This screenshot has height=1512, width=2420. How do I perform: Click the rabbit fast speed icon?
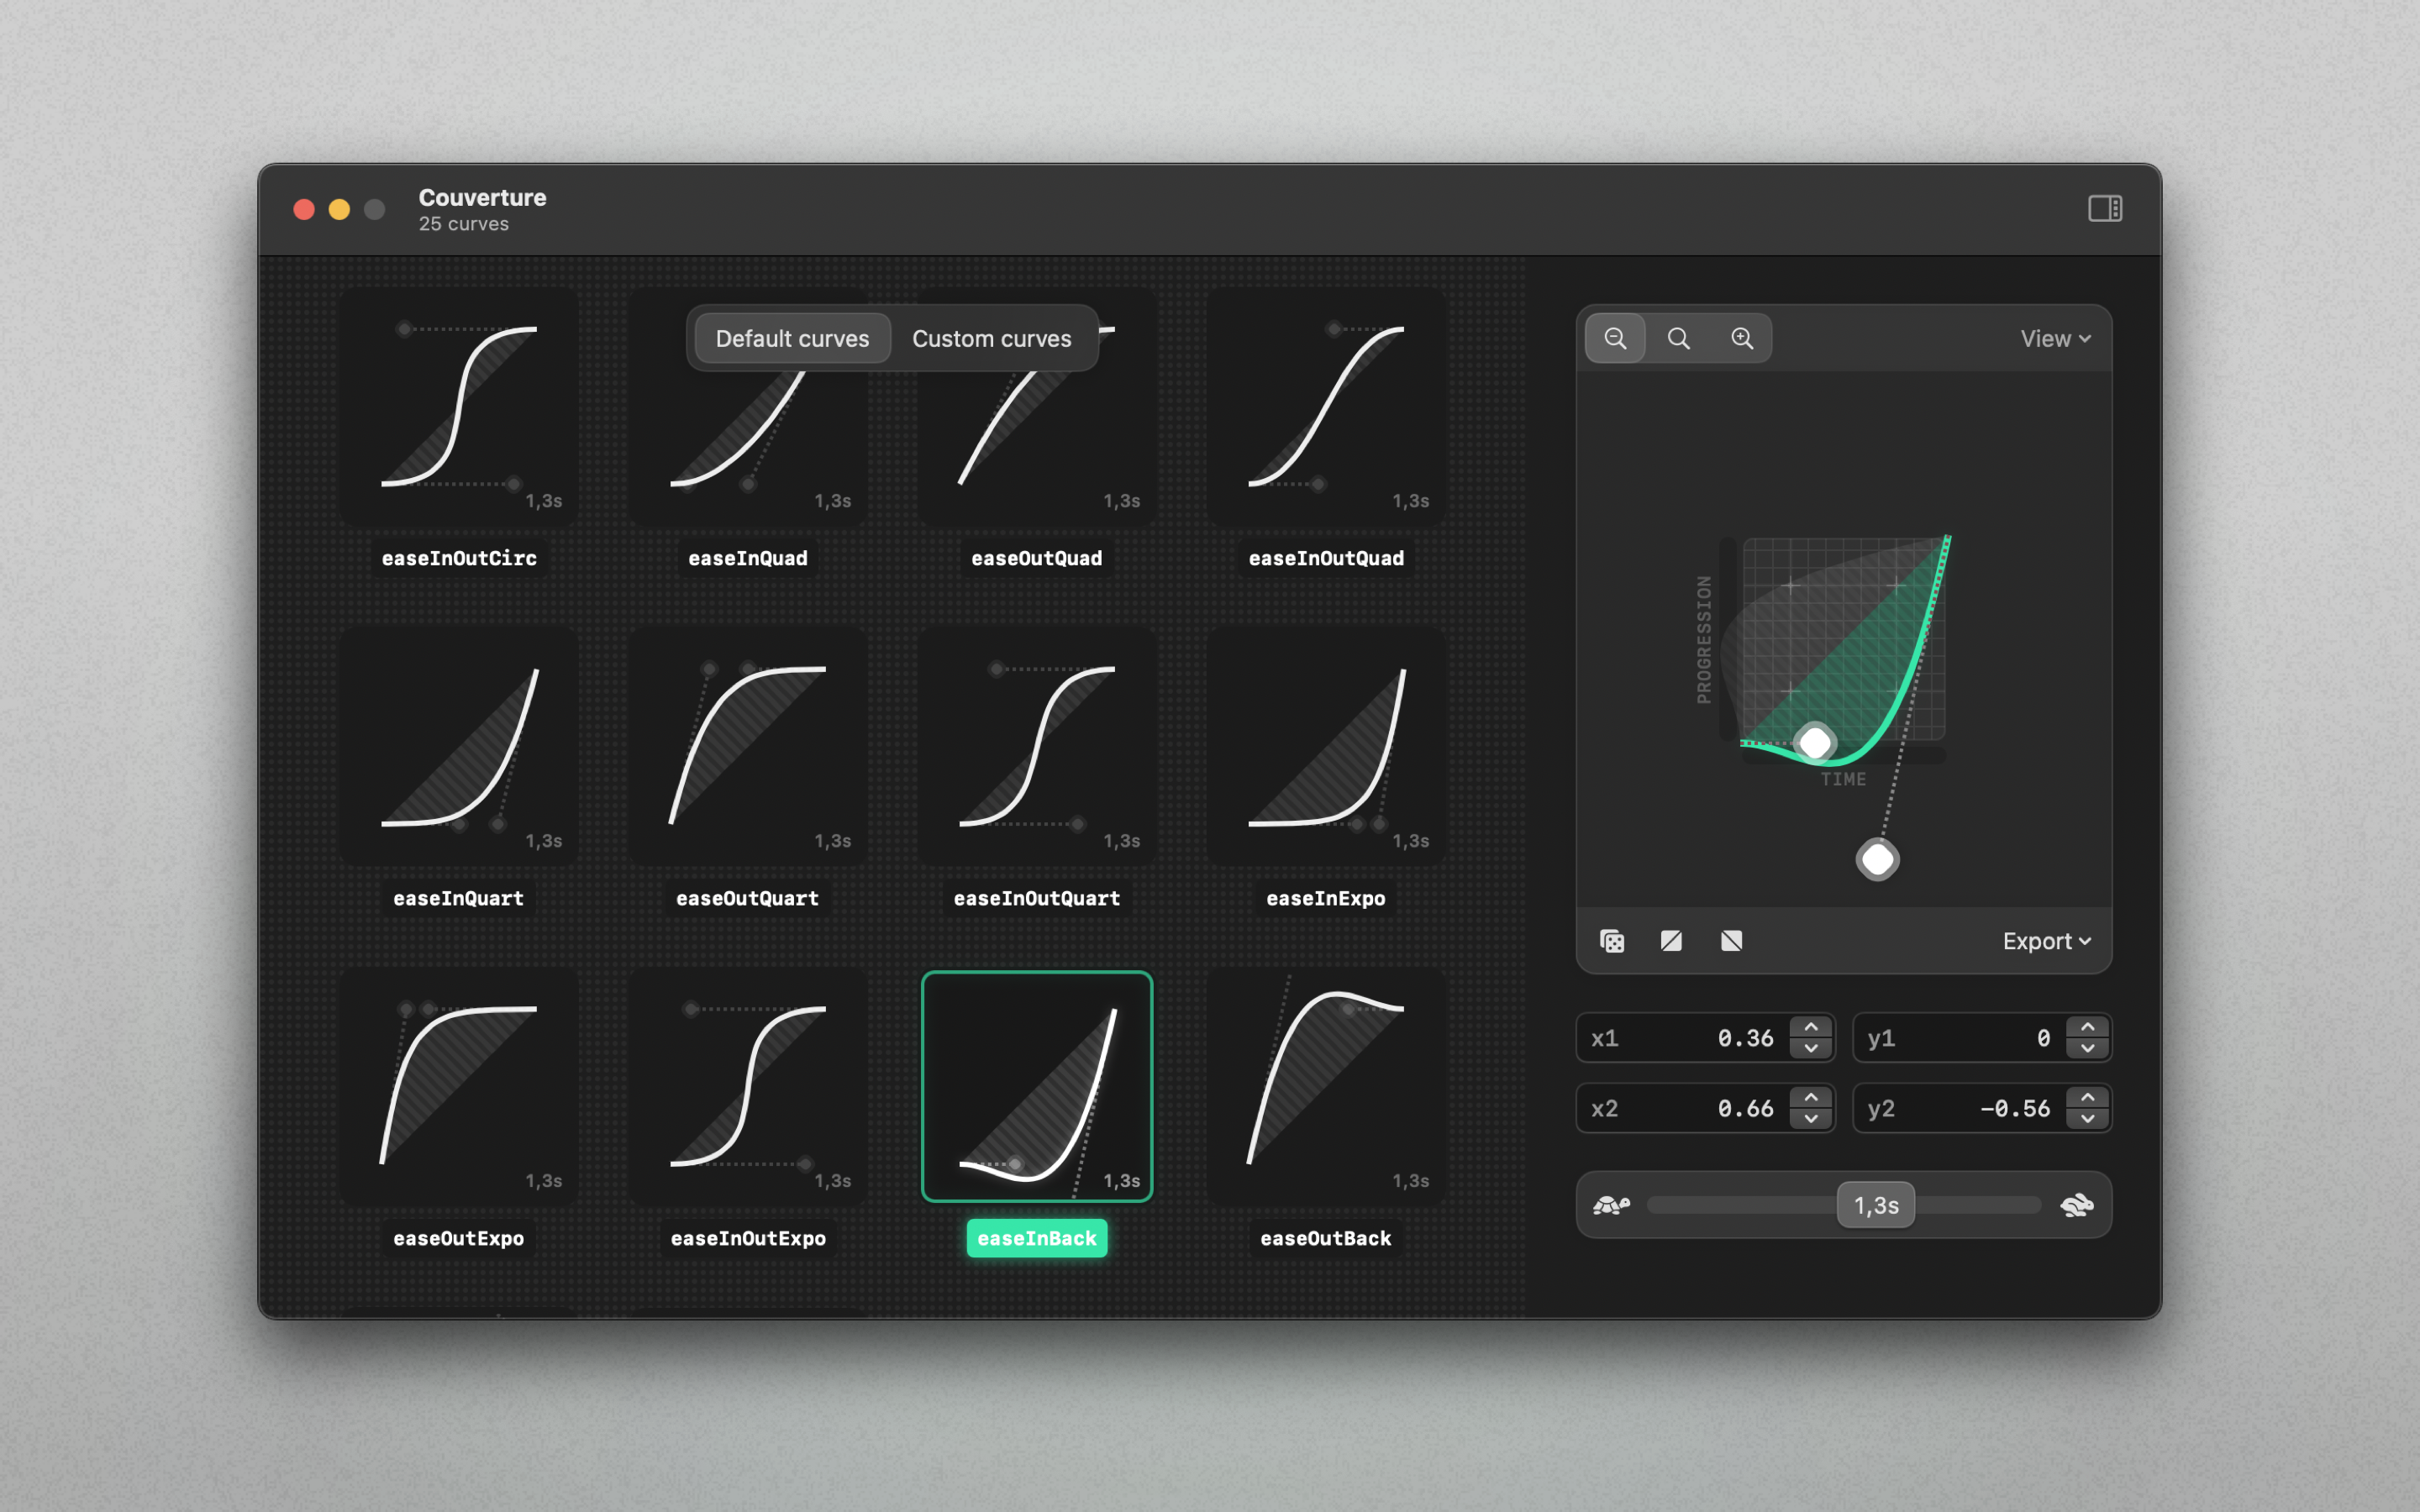[2077, 1205]
